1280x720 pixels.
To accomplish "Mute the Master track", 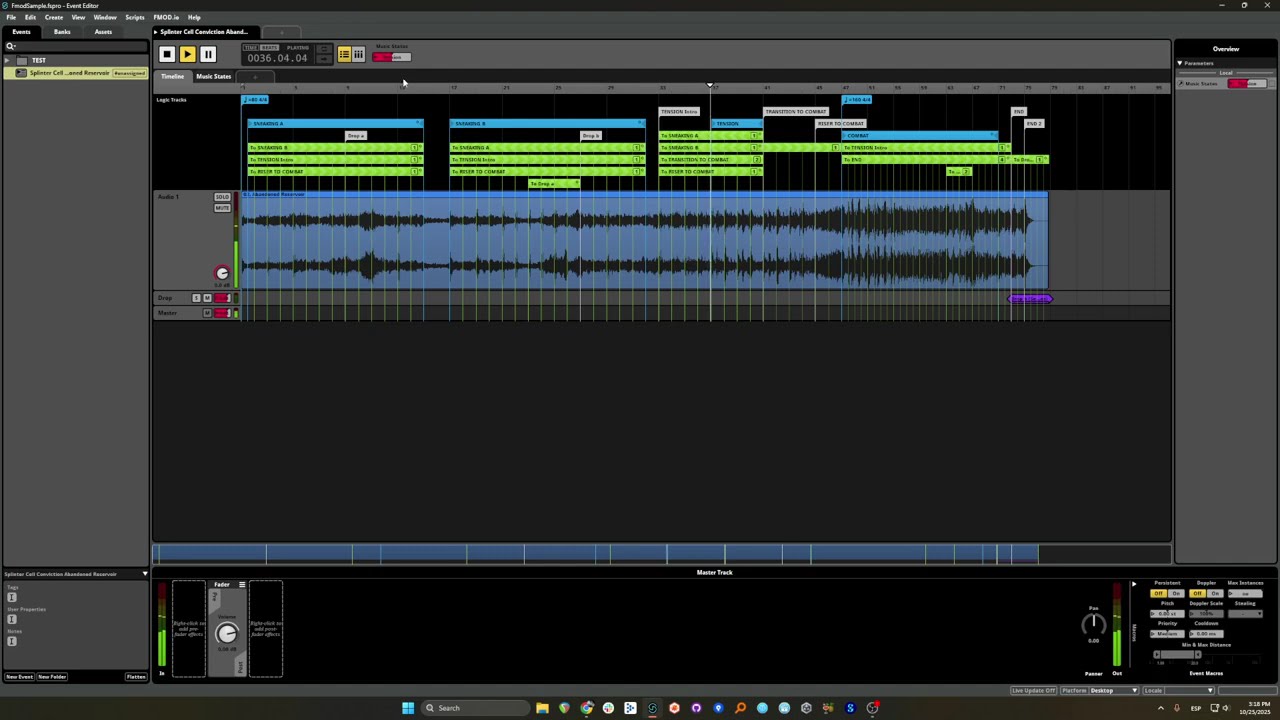I will pyautogui.click(x=207, y=313).
